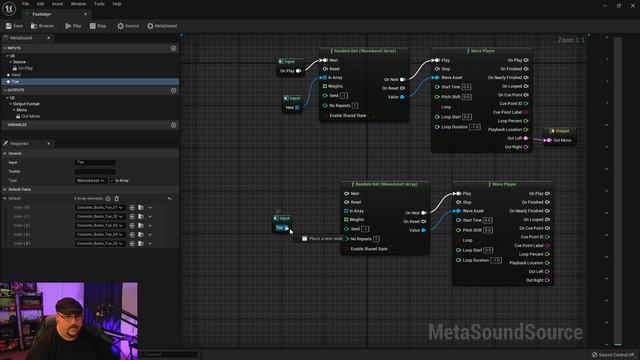The height and width of the screenshot is (360, 640).
Task: Add a new variable with plus icon
Action: pos(173,125)
